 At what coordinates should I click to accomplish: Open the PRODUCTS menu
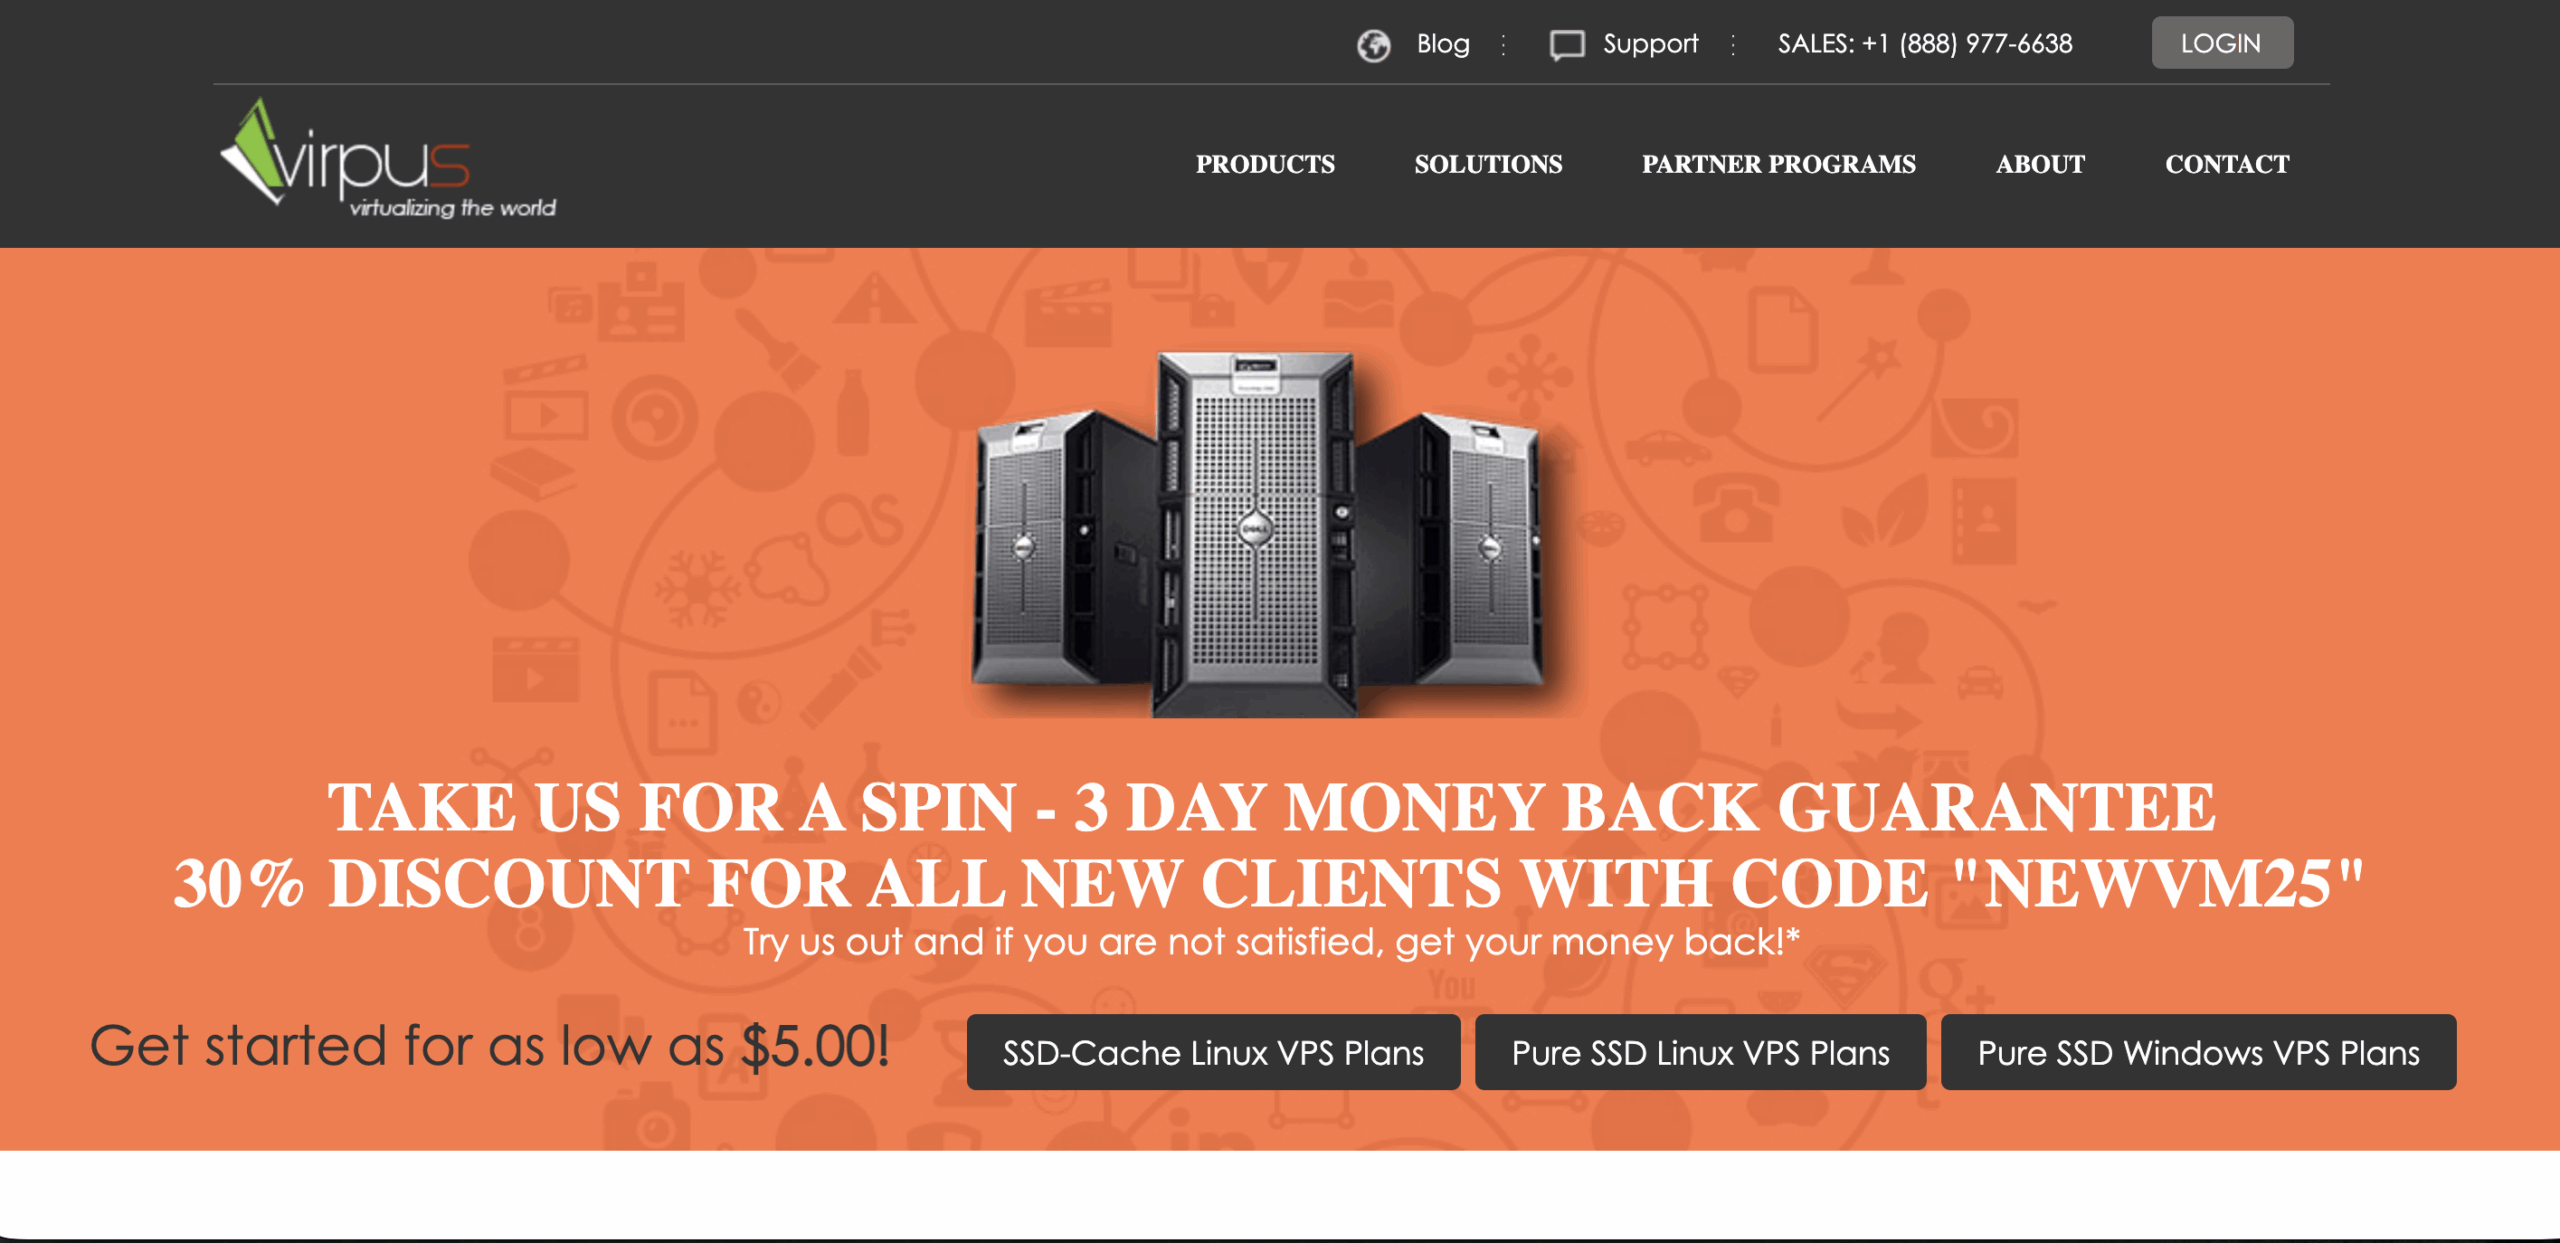(x=1265, y=164)
